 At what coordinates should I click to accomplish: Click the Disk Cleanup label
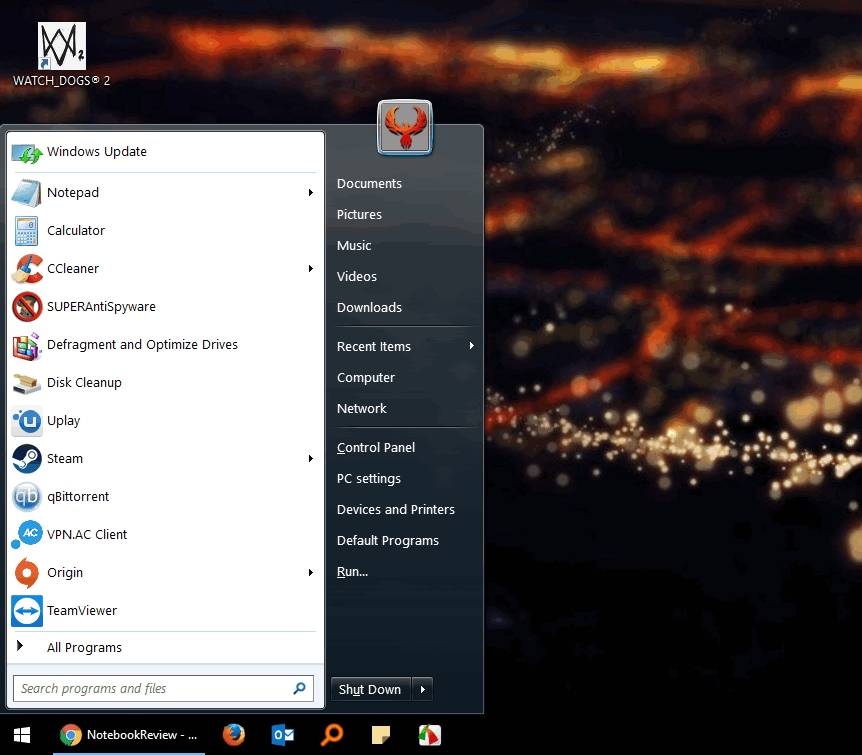click(84, 383)
